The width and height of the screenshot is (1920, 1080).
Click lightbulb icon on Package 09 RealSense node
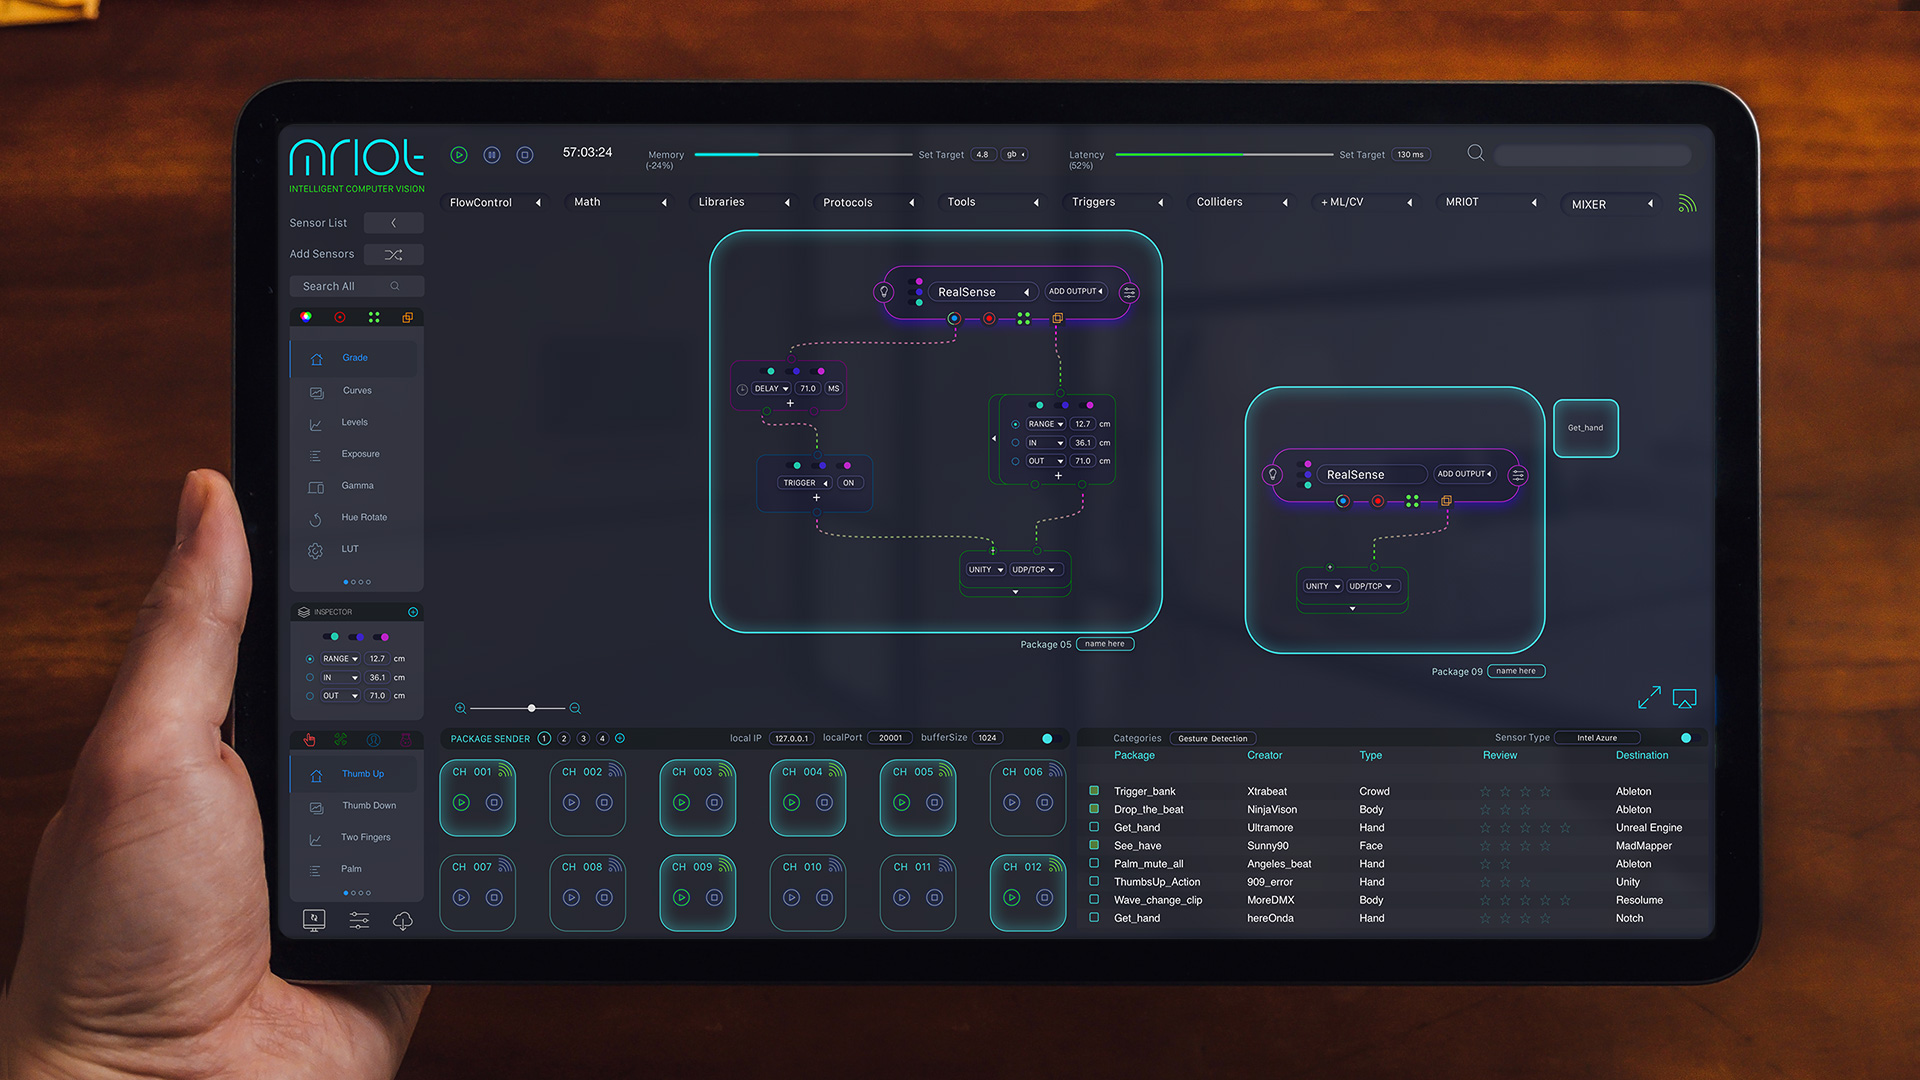coord(1273,475)
